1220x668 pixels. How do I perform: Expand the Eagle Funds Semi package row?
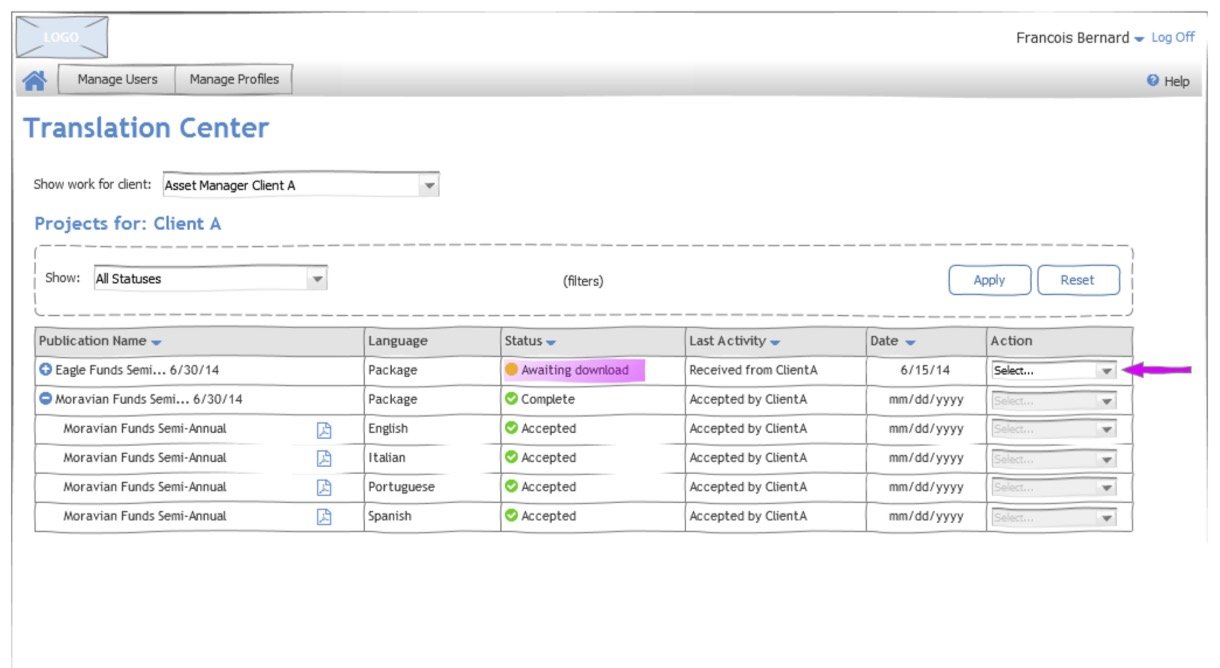tap(45, 370)
